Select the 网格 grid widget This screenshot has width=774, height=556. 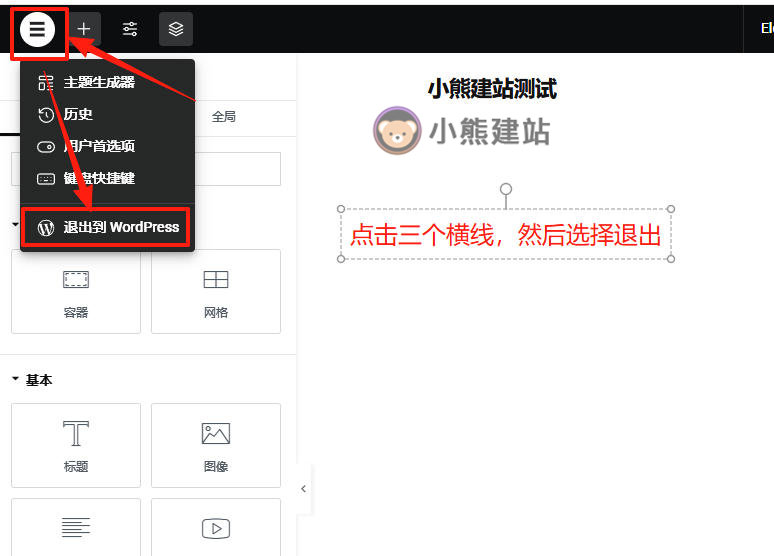coord(216,291)
